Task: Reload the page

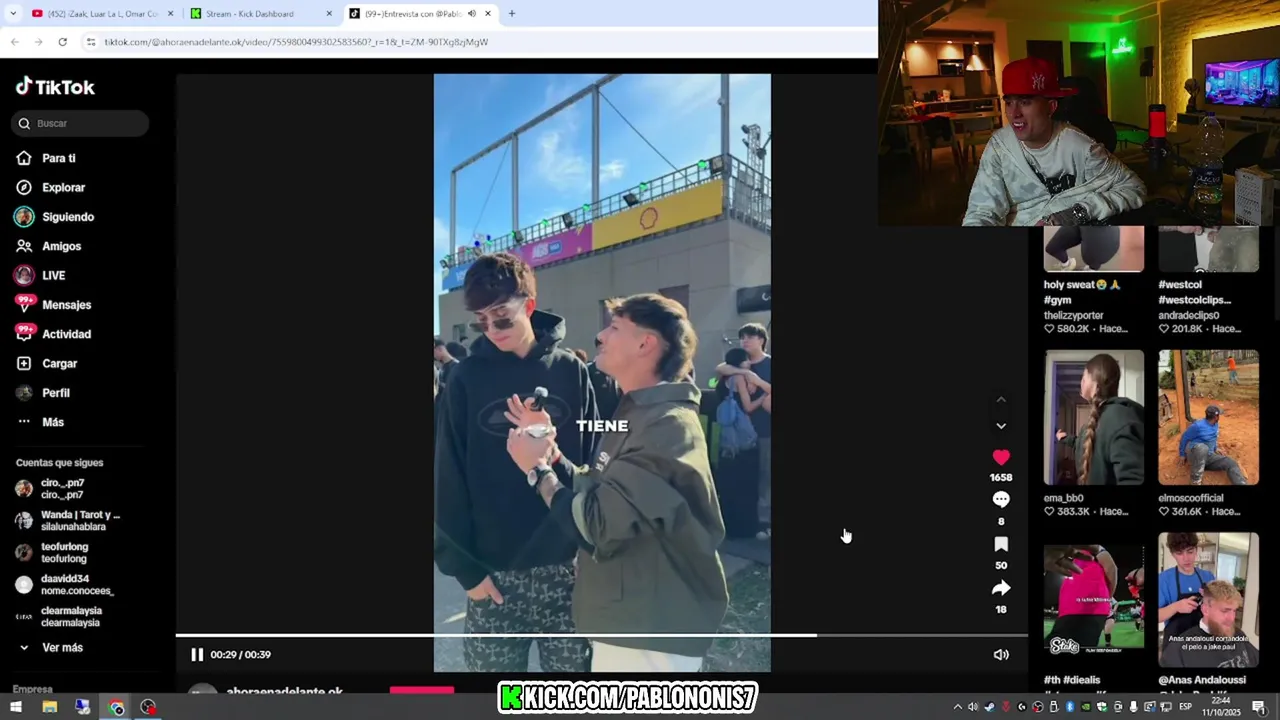Action: (62, 42)
